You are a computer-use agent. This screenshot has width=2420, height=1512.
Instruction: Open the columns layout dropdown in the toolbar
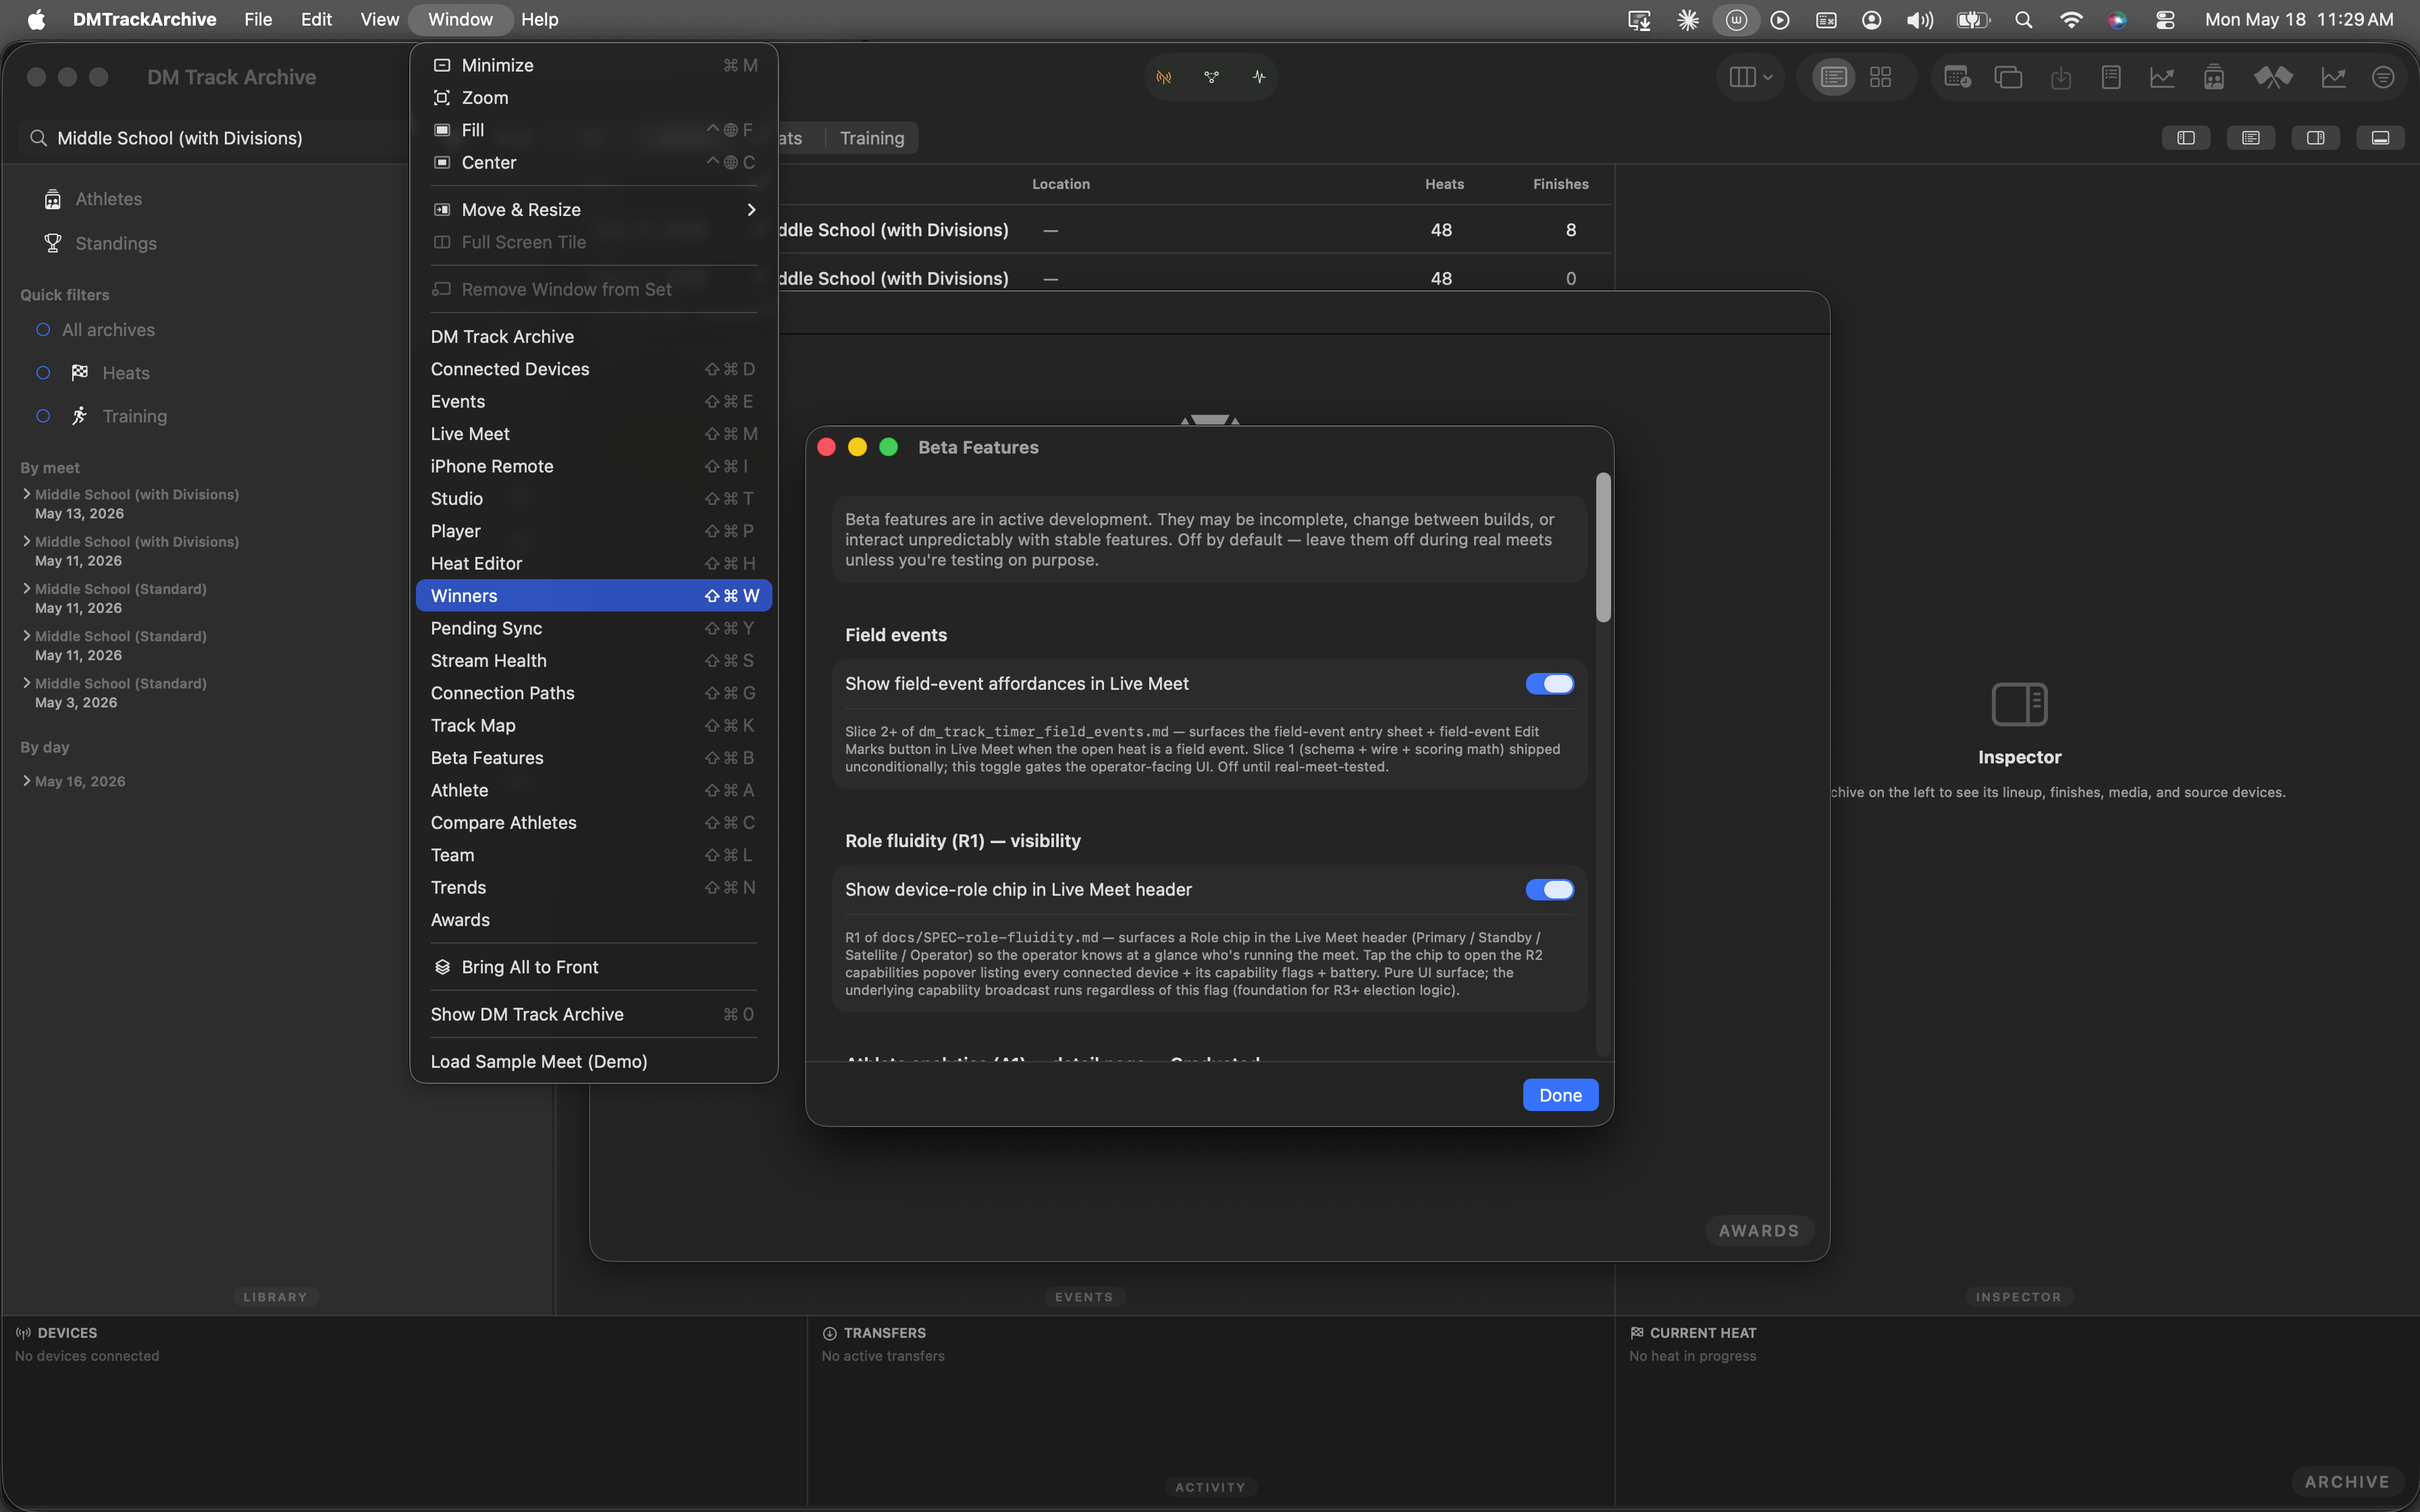(1751, 77)
